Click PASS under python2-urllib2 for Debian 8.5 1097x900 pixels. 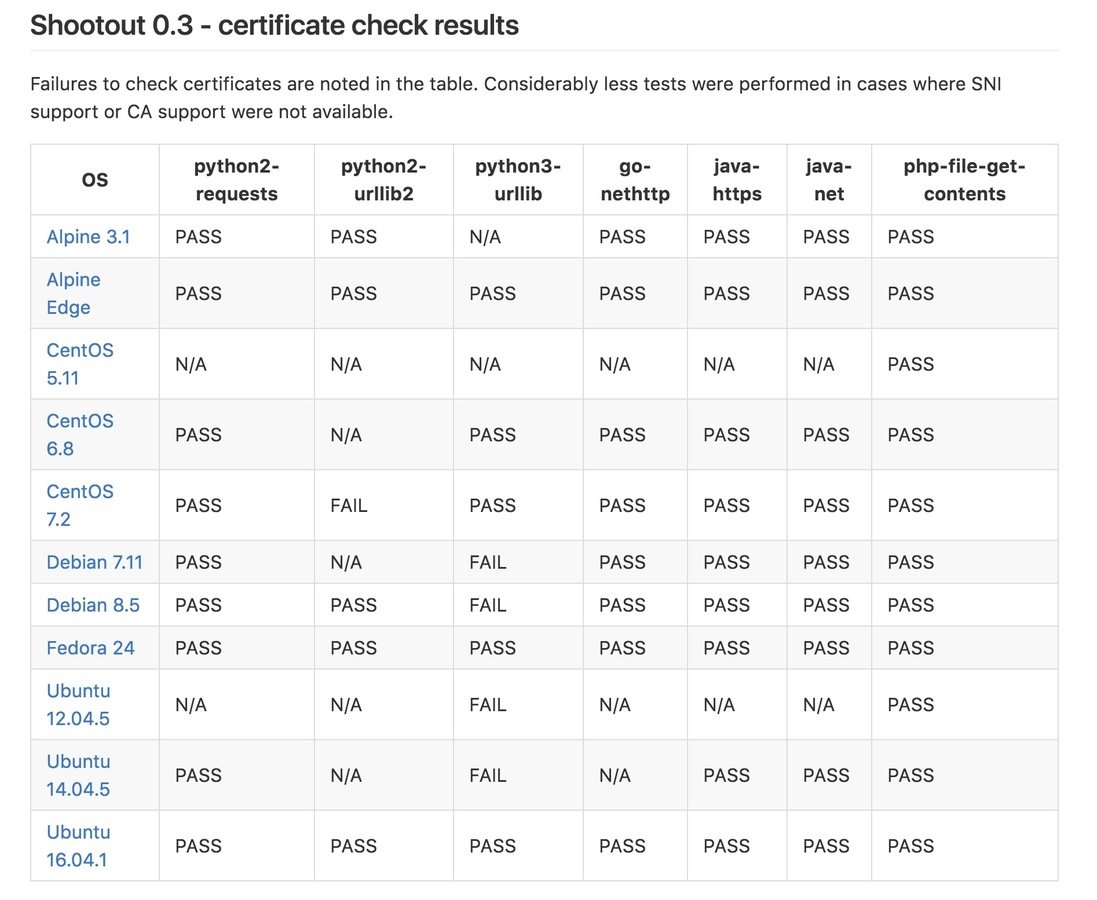click(353, 605)
